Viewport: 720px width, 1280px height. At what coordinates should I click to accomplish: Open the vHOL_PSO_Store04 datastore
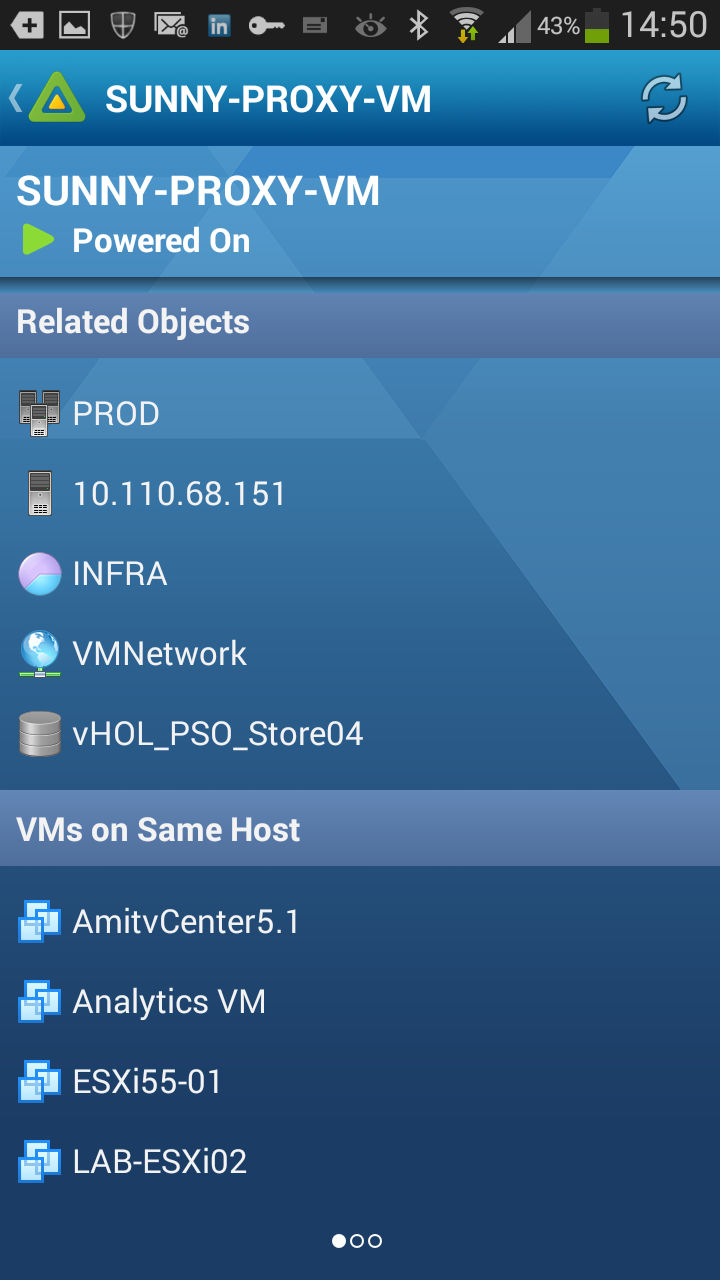(x=218, y=734)
